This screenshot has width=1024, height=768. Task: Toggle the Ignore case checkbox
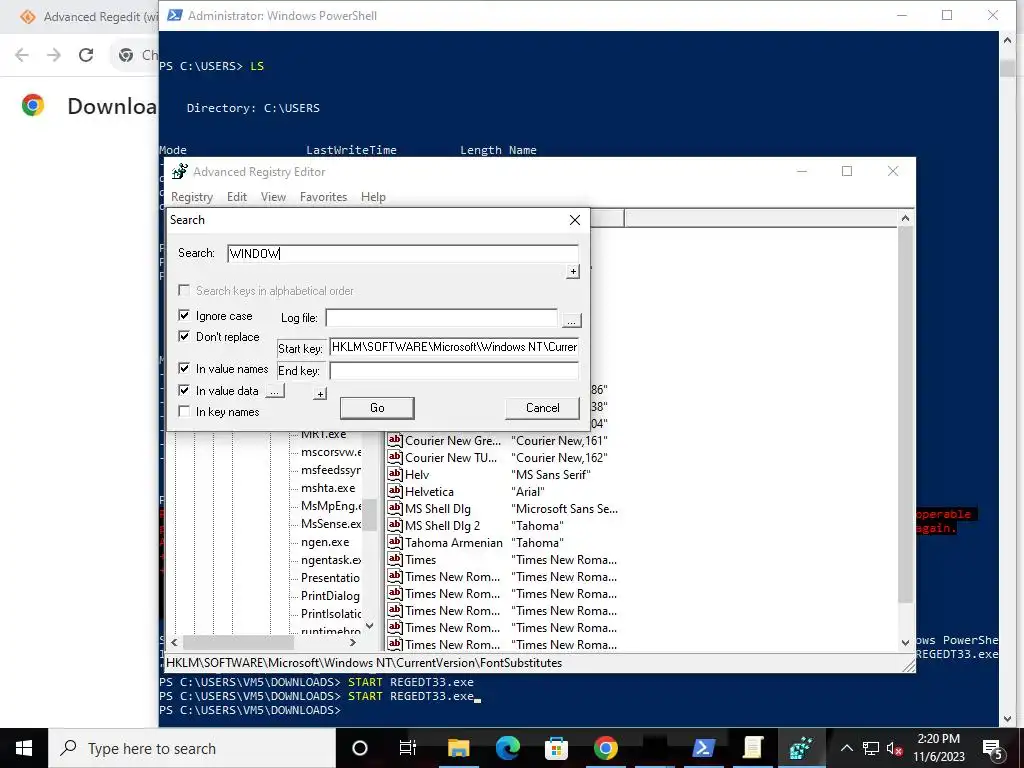pos(184,315)
